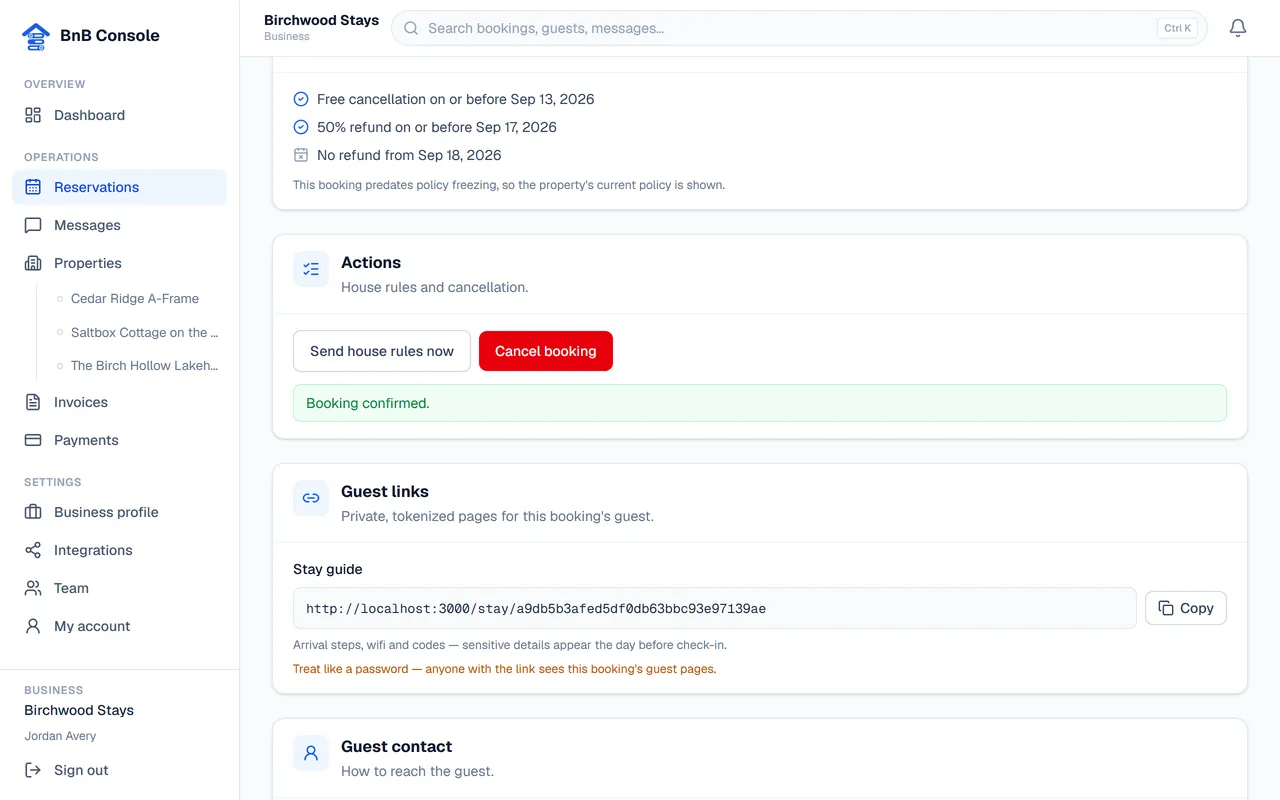Click the No refund from Sep 18 line
This screenshot has width=1280, height=800.
tap(409, 155)
